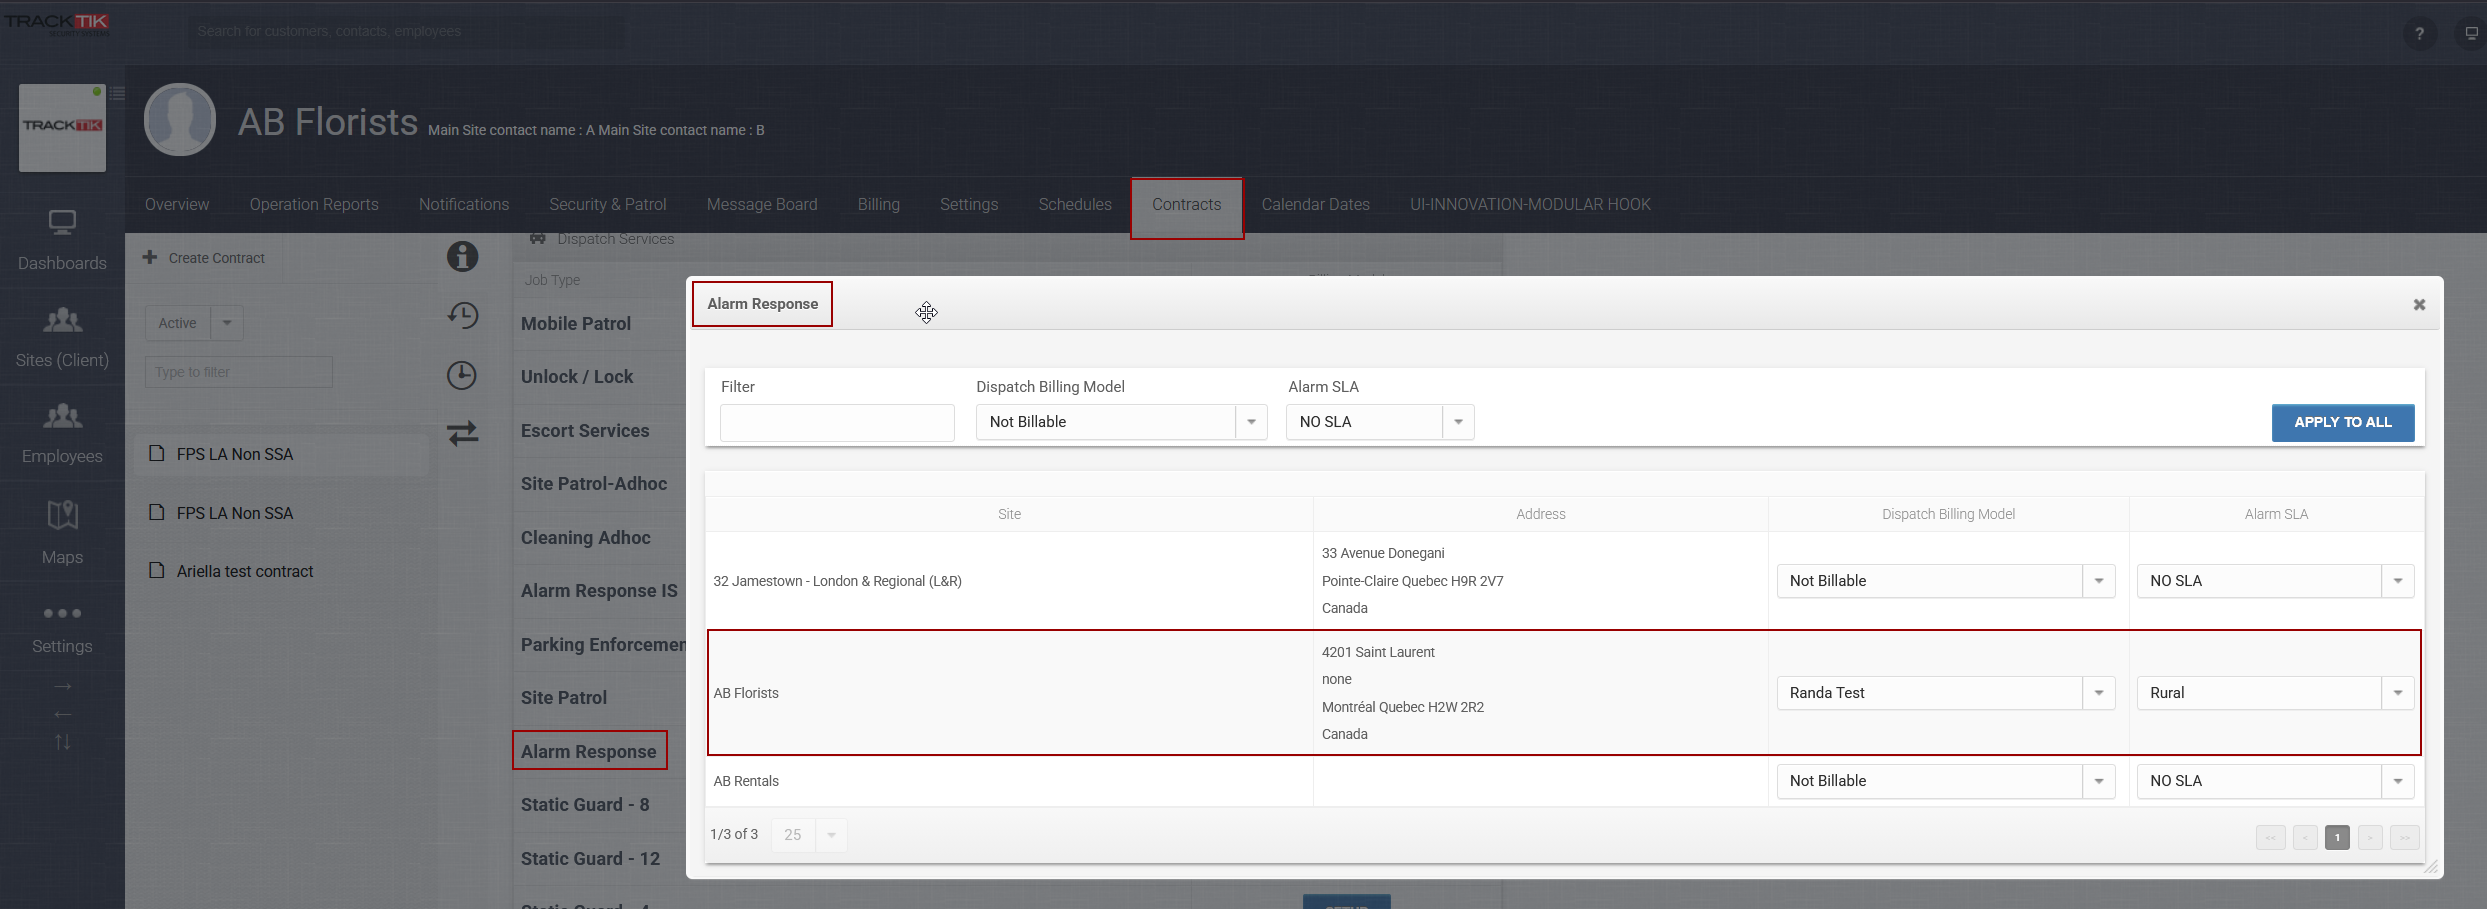Open Security & Patrol tab
The image size is (2487, 909).
[x=607, y=204]
